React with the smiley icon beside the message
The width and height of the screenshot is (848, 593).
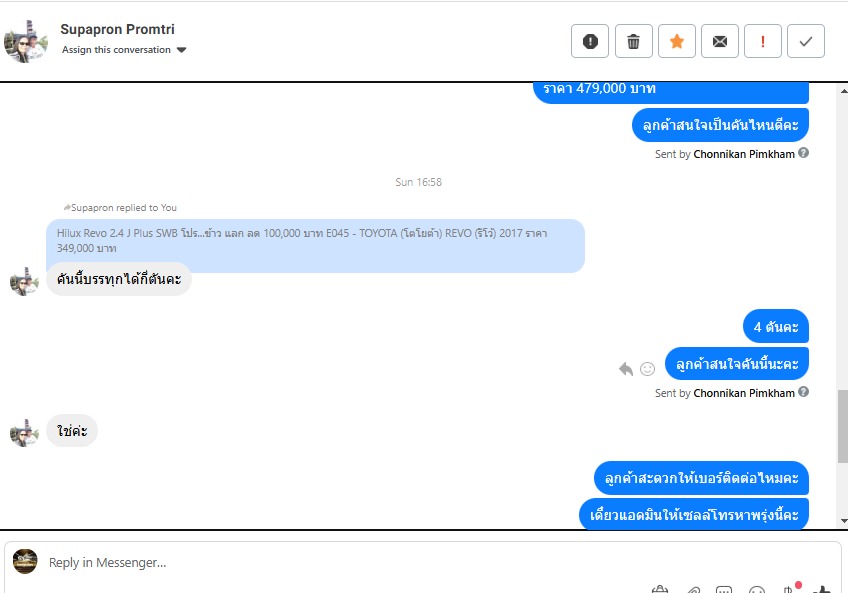[647, 369]
